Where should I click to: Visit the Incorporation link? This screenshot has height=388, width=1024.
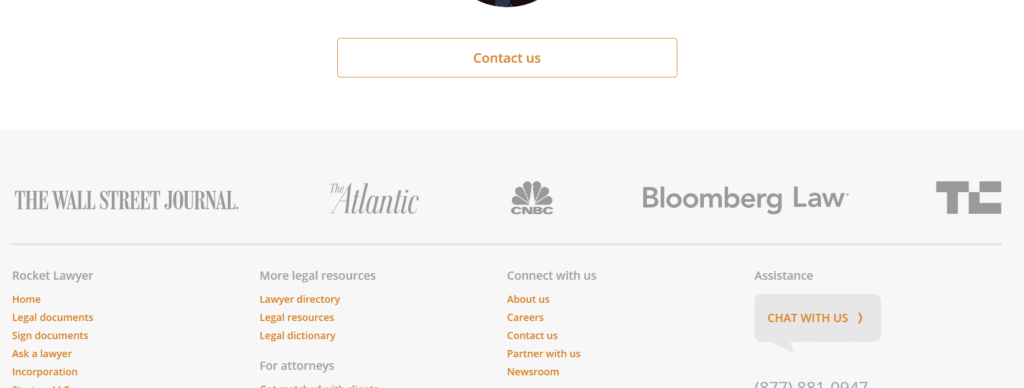[x=44, y=372]
